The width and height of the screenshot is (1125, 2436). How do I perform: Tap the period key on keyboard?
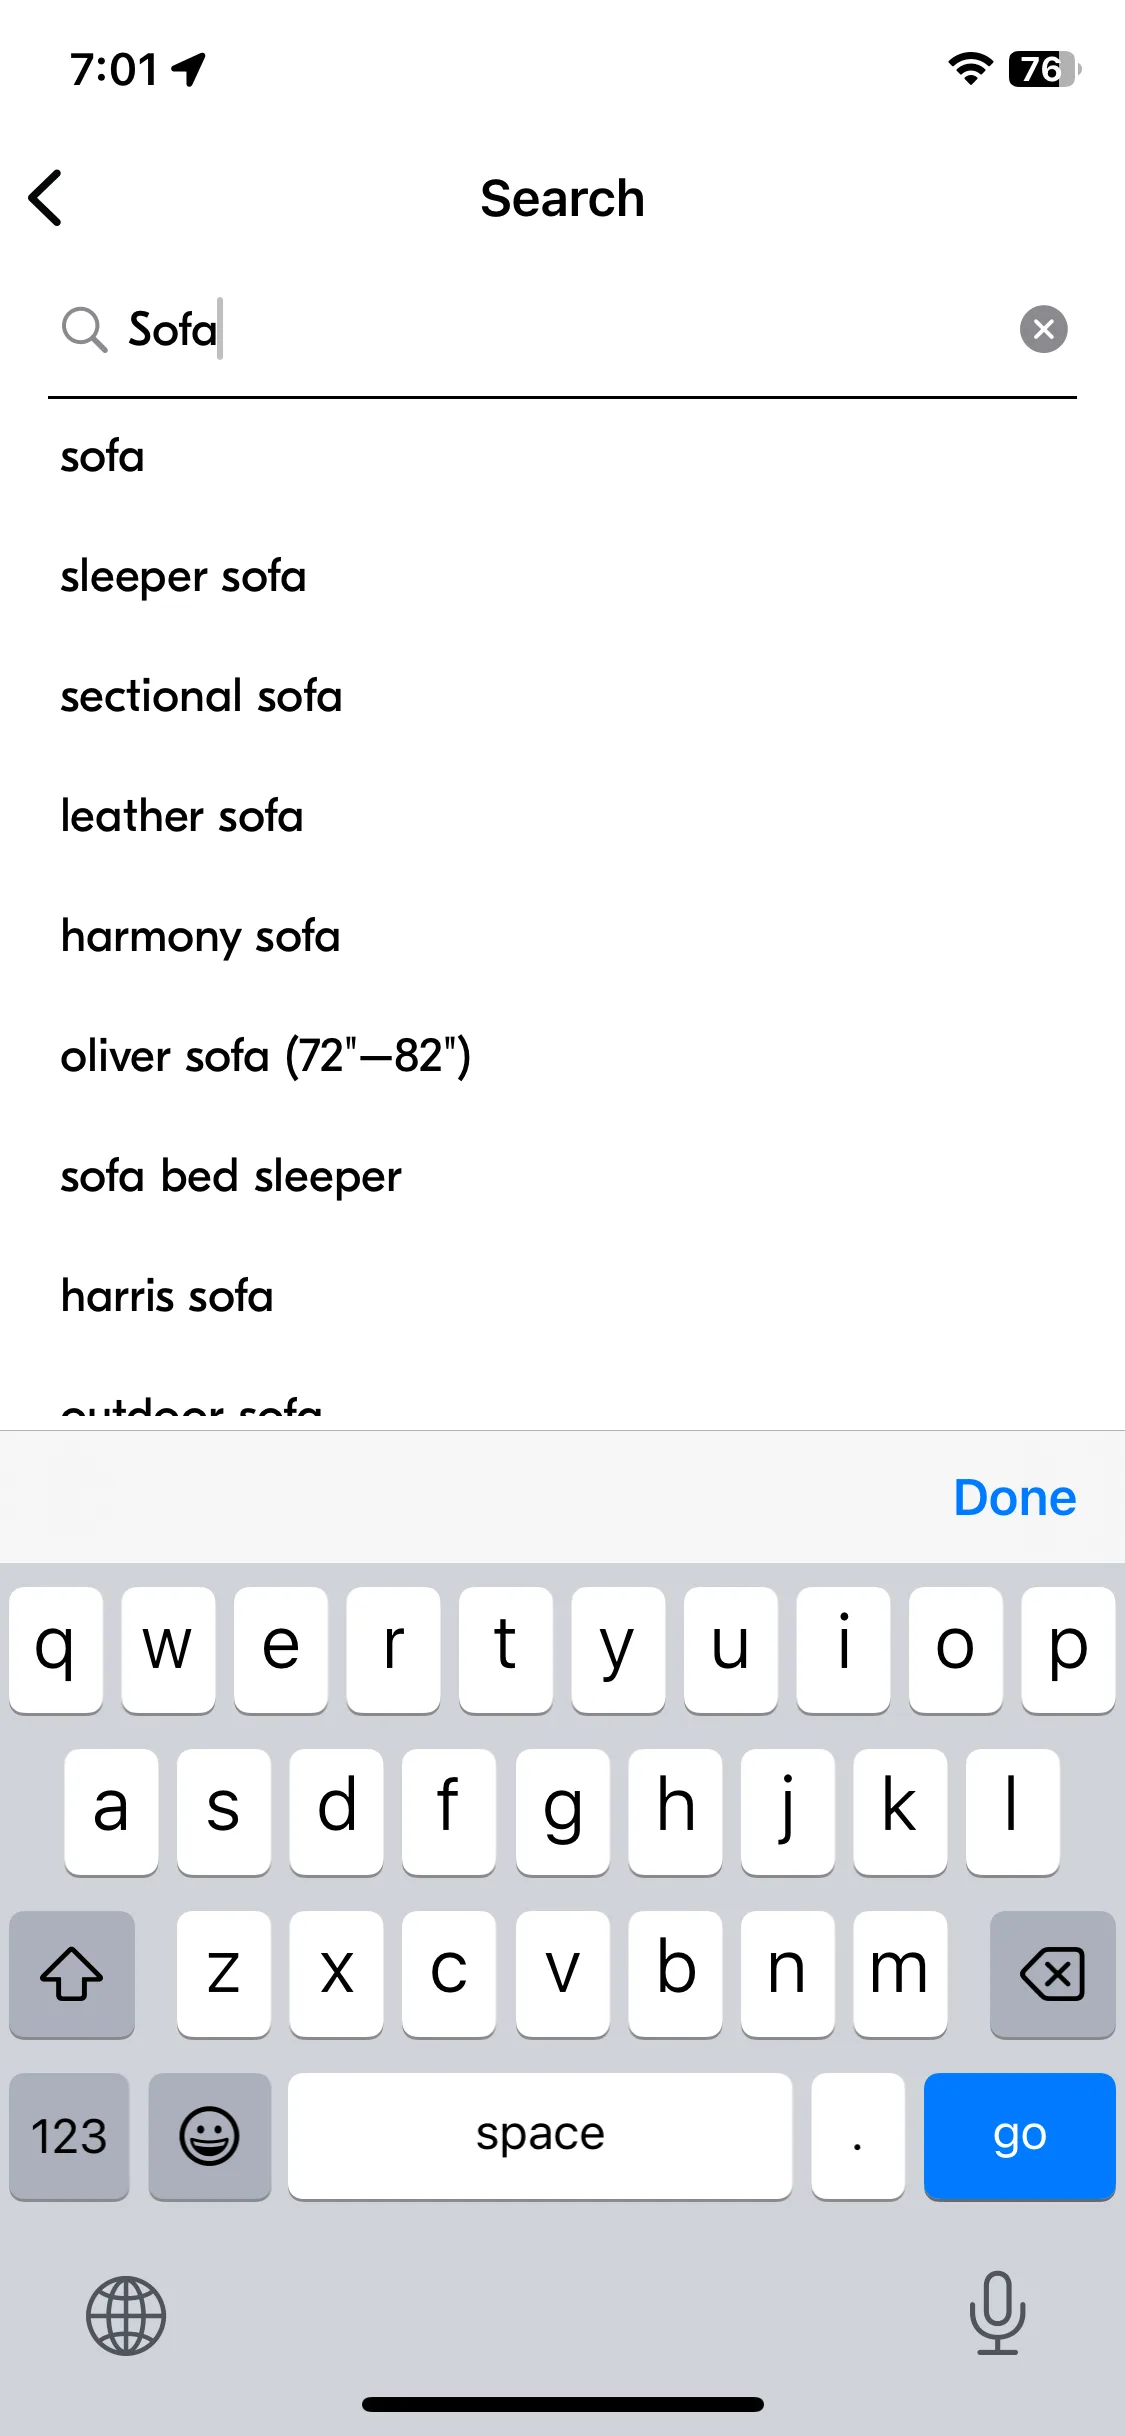pyautogui.click(x=858, y=2136)
